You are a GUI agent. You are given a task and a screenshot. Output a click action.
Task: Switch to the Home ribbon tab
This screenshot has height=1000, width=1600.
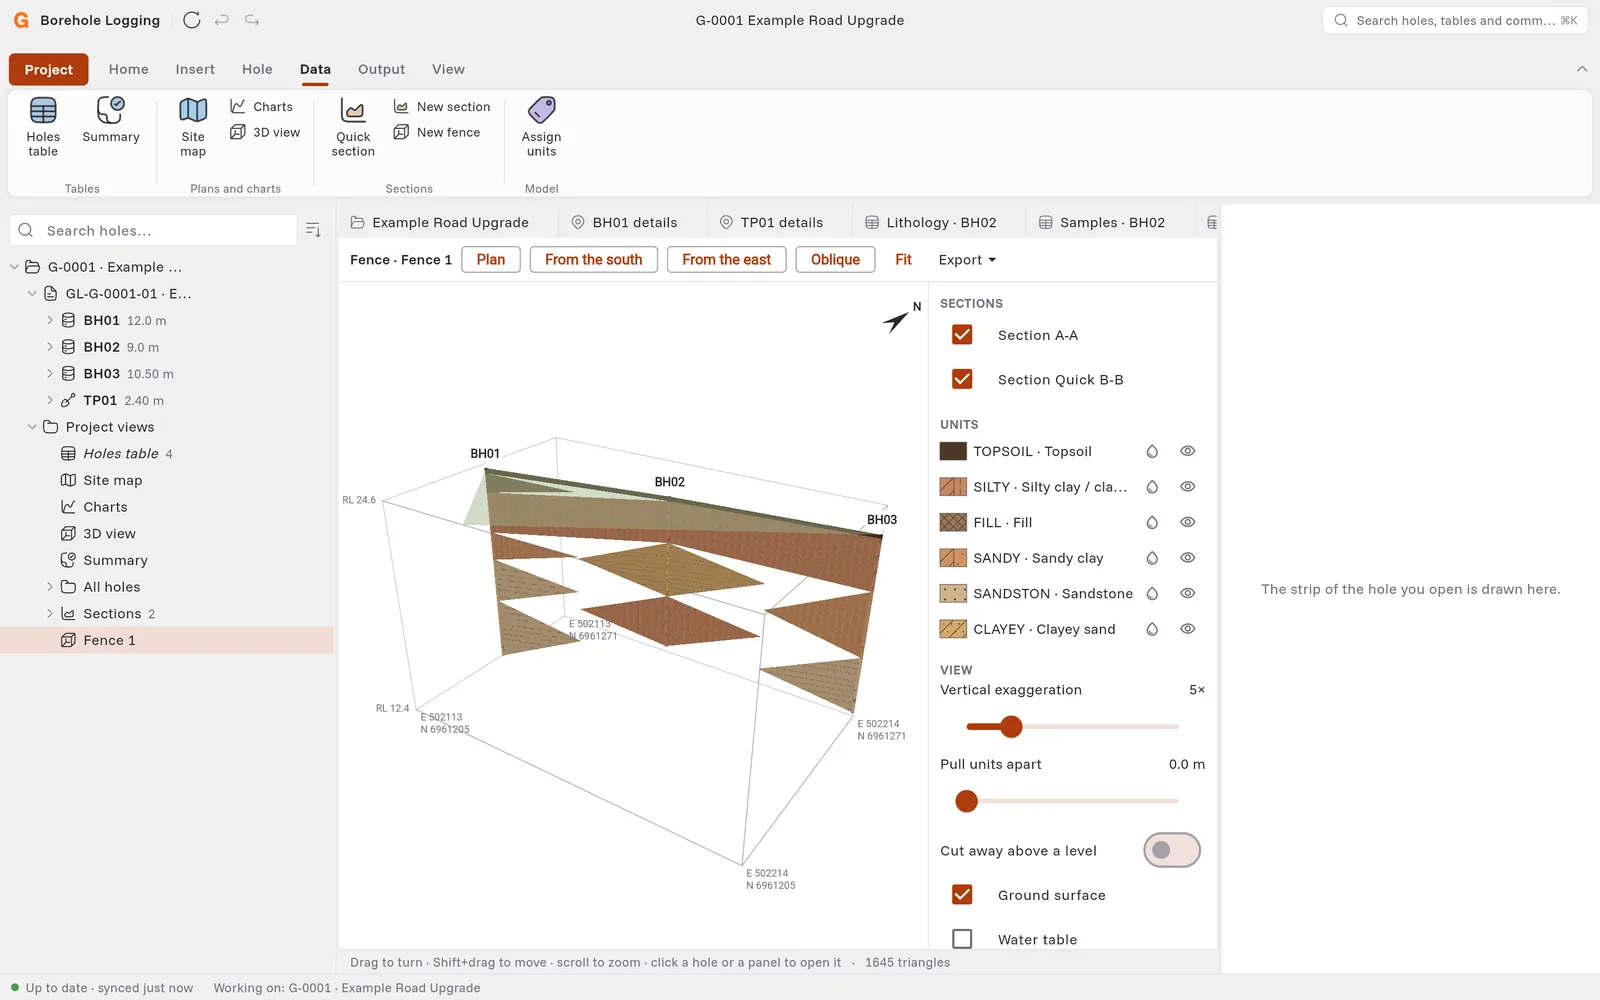[x=129, y=69]
